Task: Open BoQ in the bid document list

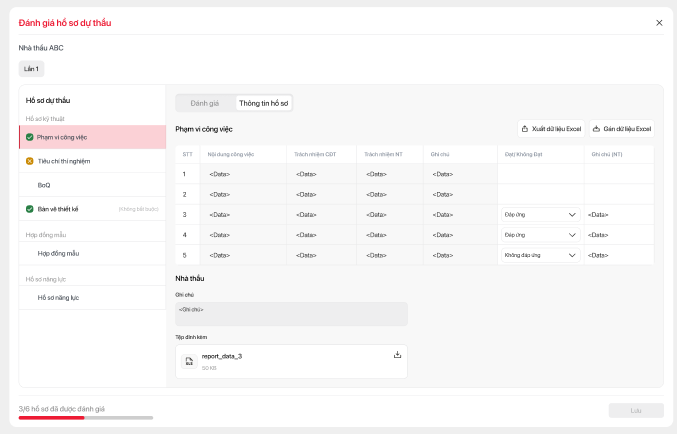Action: 44,185
